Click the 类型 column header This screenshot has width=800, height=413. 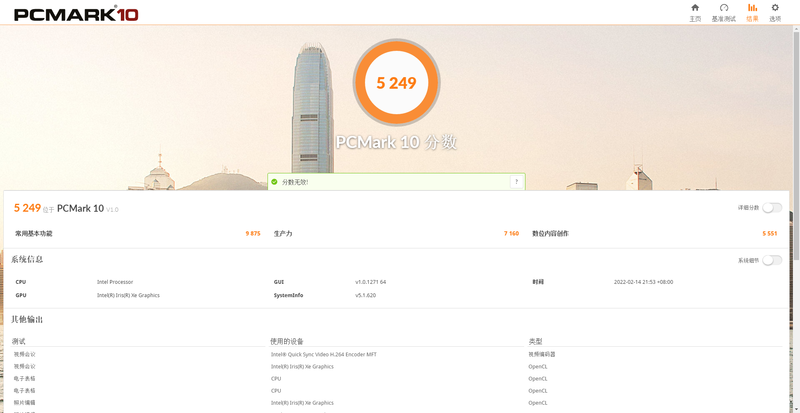535,341
